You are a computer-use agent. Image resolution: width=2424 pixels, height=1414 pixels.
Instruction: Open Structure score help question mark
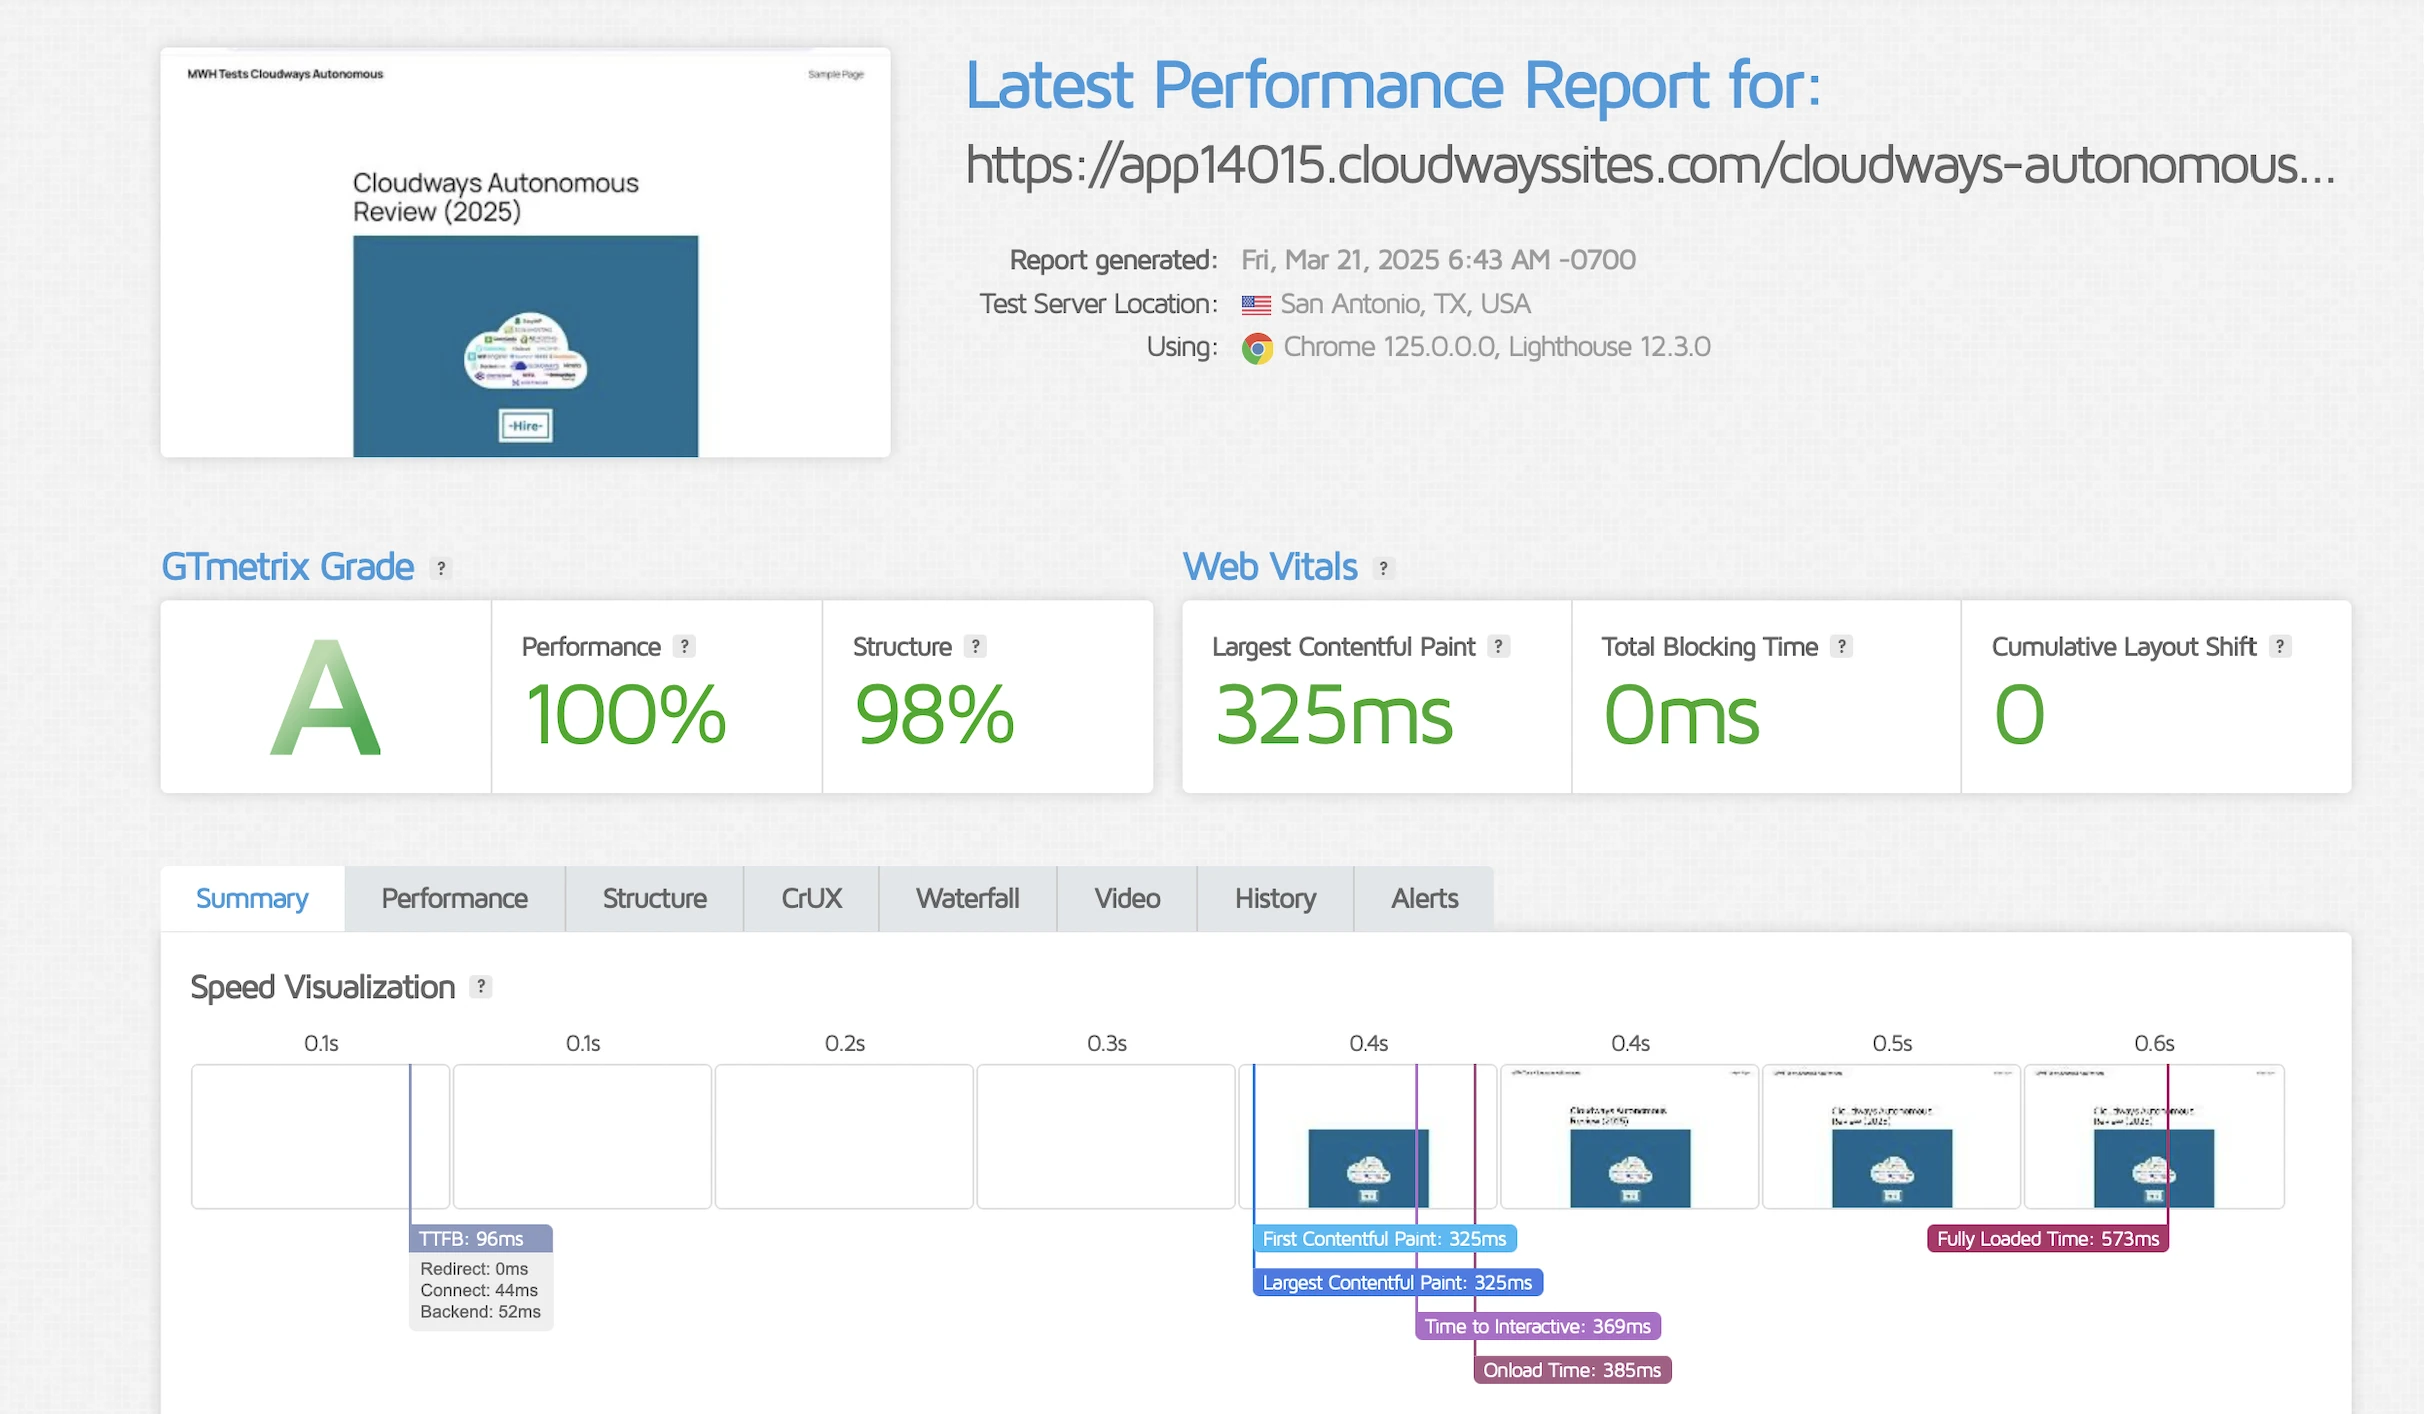pyautogui.click(x=975, y=647)
